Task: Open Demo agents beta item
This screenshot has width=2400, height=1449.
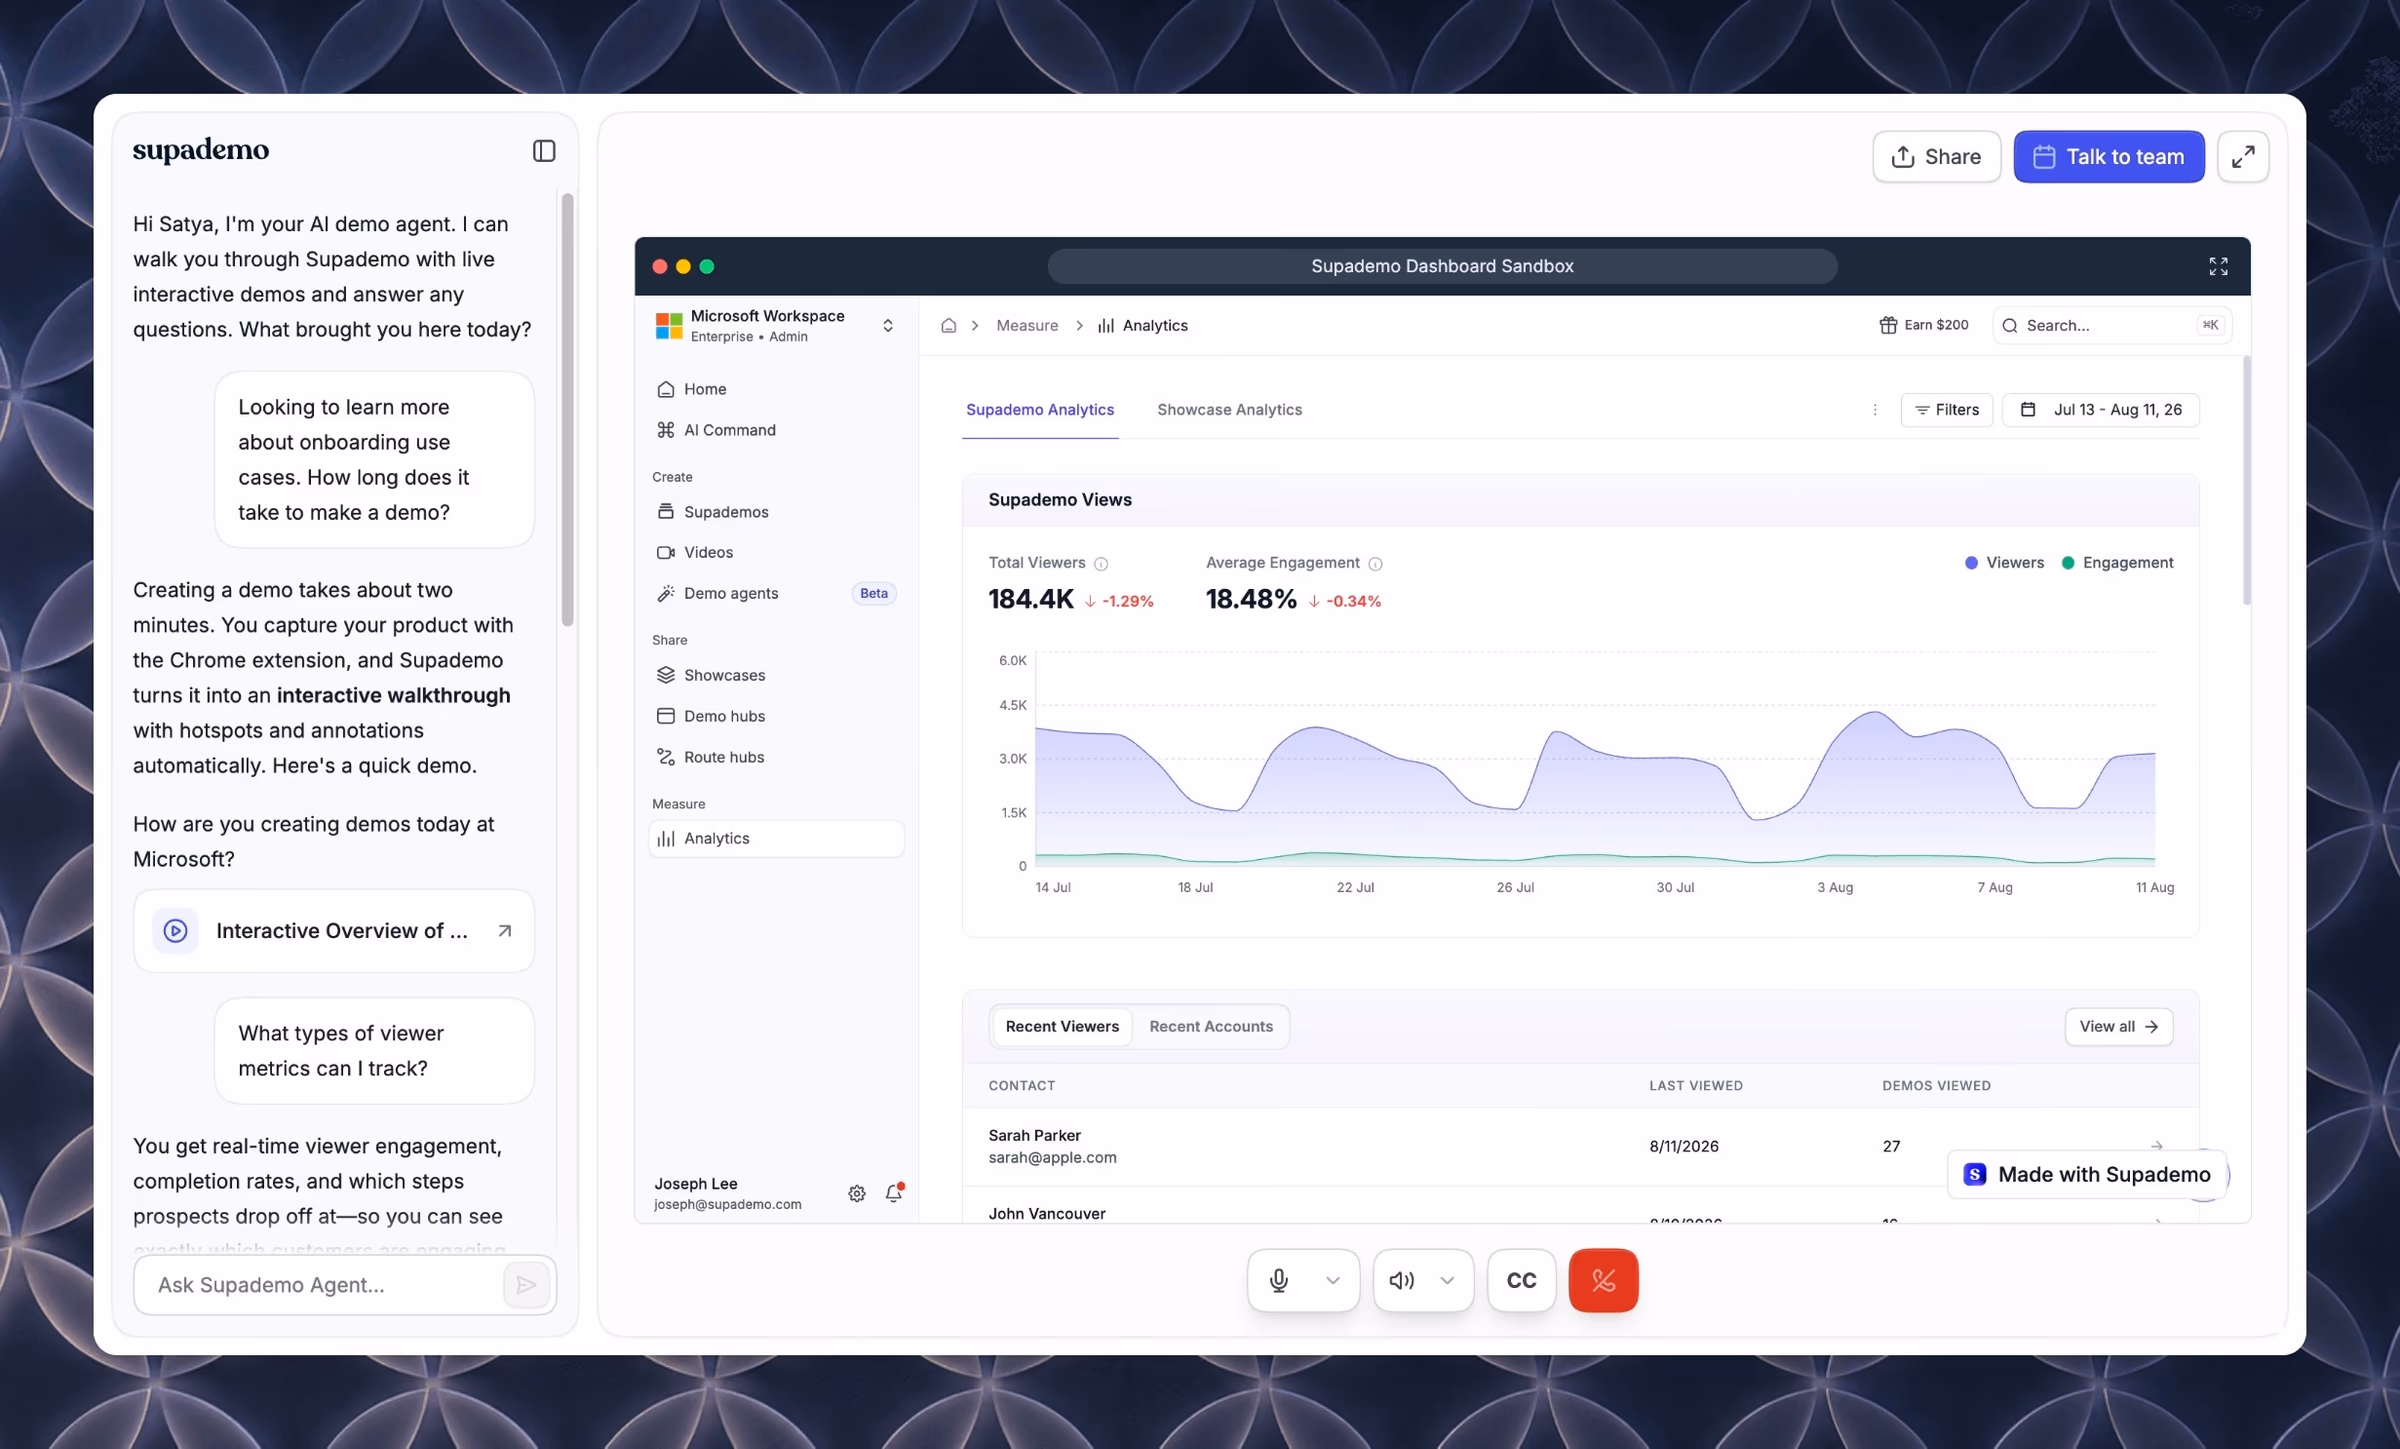Action: (776, 593)
